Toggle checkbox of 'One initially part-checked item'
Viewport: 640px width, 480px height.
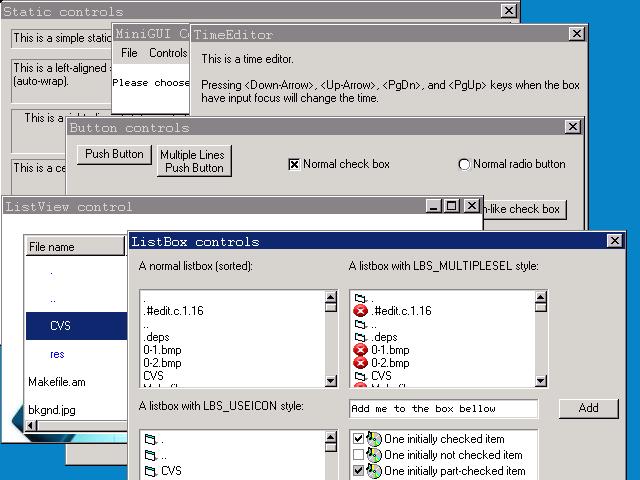pos(359,471)
